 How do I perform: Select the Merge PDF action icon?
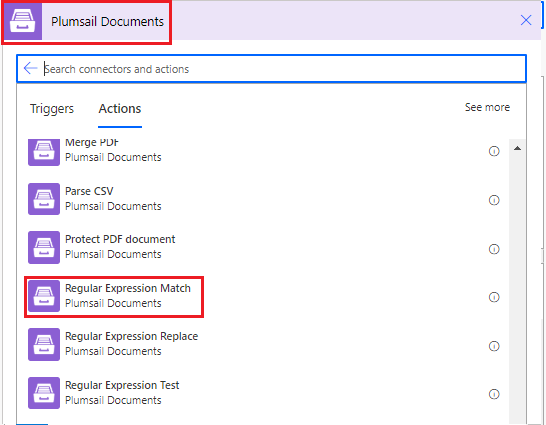(44, 152)
